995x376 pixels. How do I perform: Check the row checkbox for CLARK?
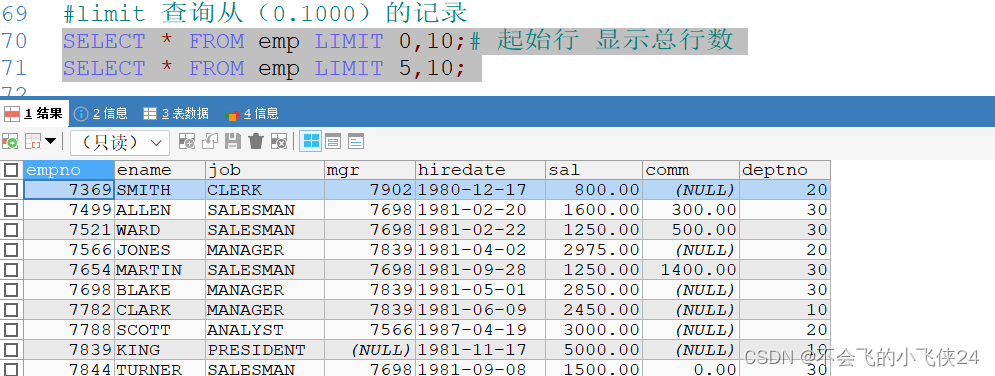tap(10, 310)
